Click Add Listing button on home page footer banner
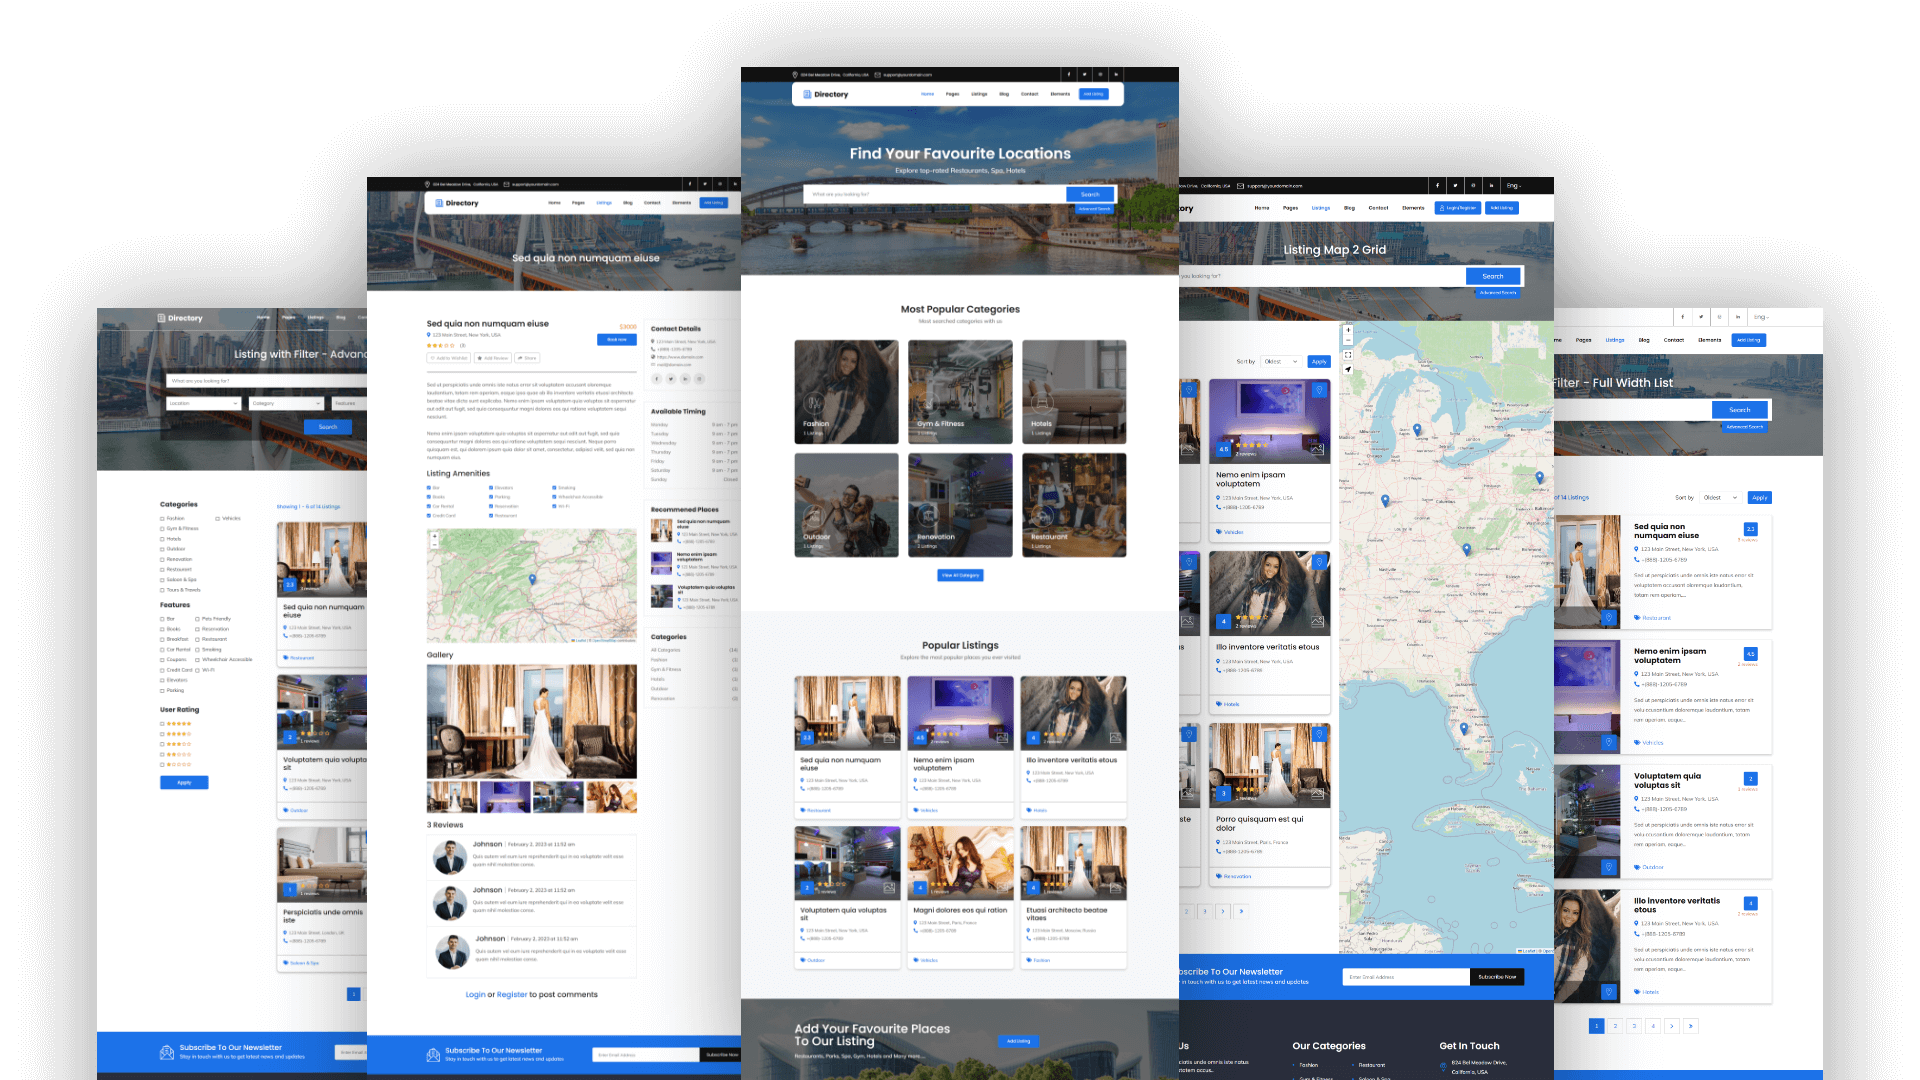The height and width of the screenshot is (1080, 1920). point(1018,1041)
